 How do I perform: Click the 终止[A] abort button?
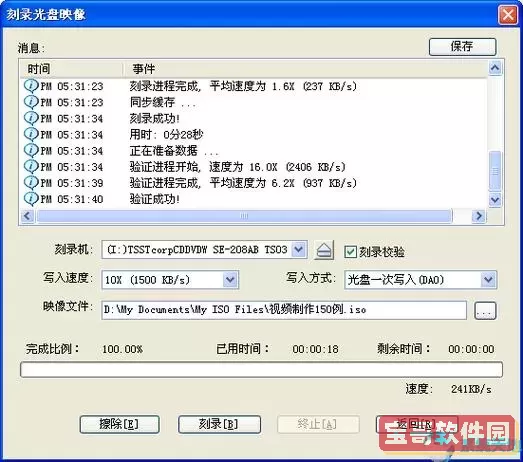coord(318,424)
